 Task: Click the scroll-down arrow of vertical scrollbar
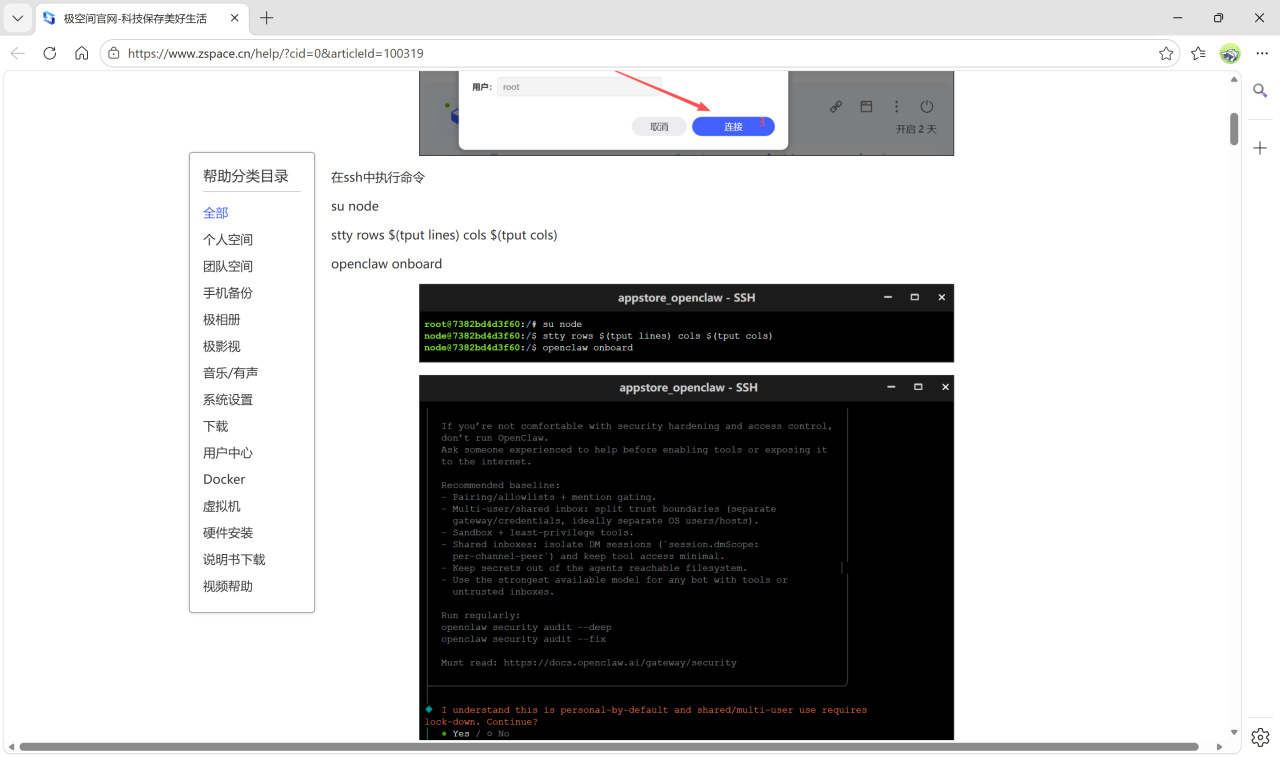1234,733
